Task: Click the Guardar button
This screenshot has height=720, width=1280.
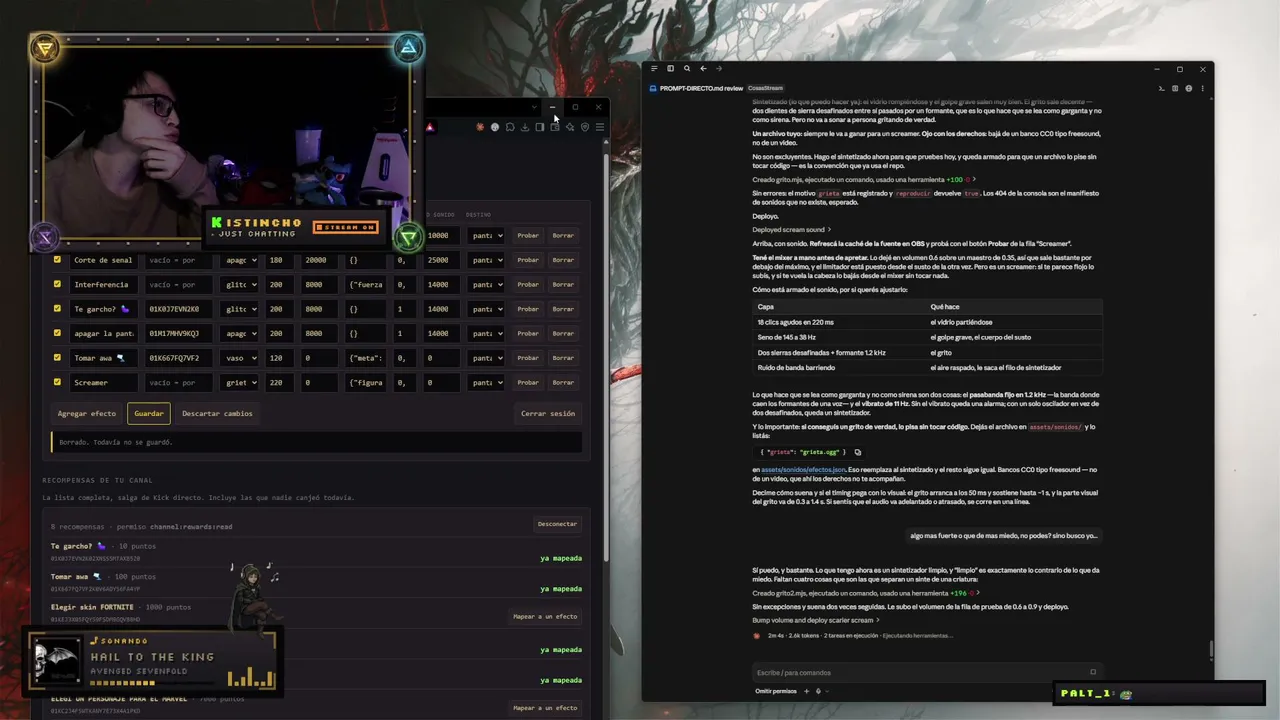Action: [x=149, y=413]
